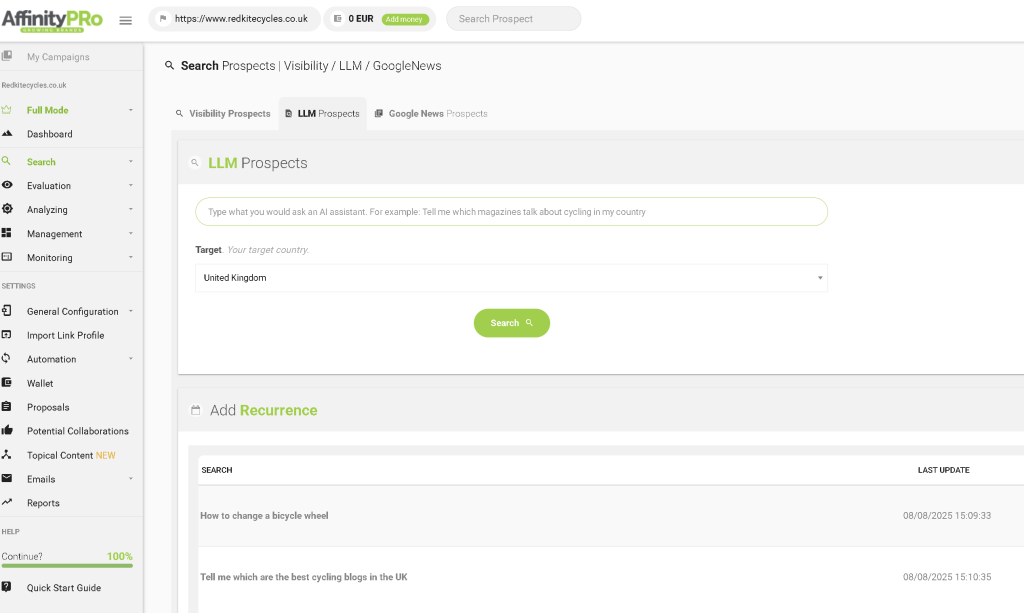1024x613 pixels.
Task: Switch to Google News Prospects tab
Action: (431, 114)
